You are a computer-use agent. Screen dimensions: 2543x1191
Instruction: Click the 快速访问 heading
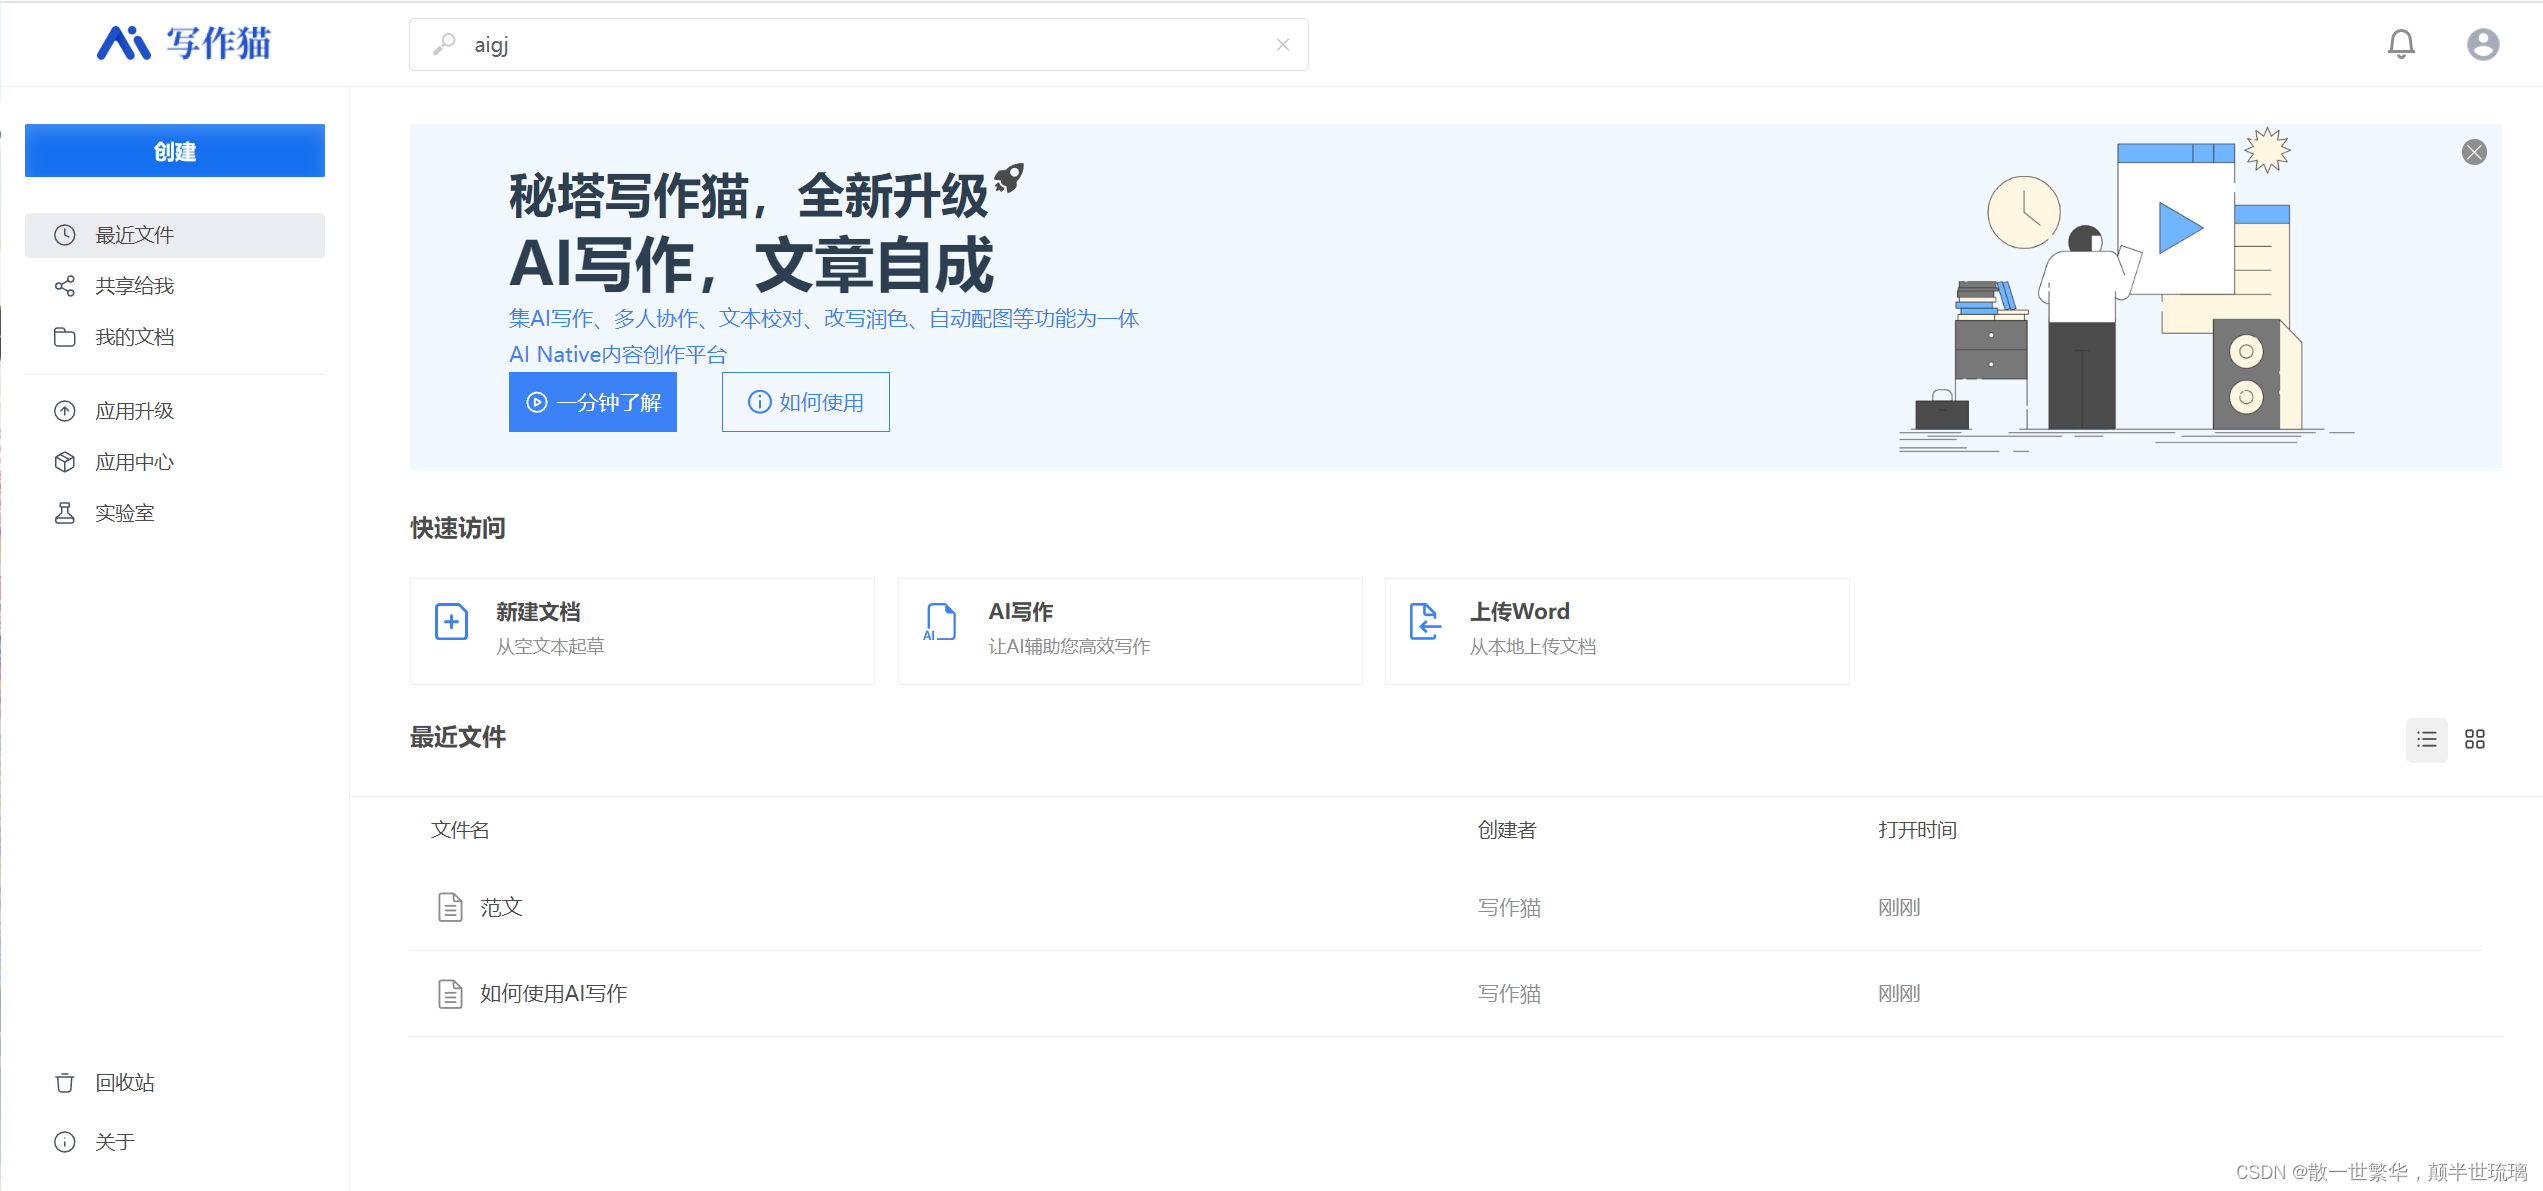(458, 528)
